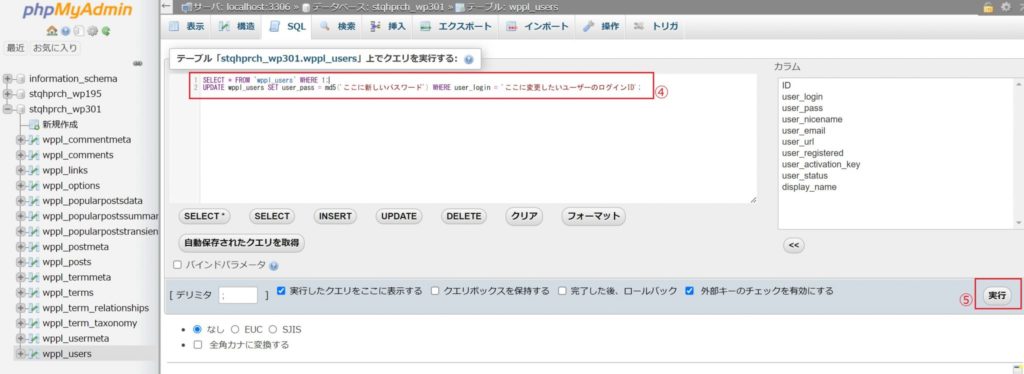1024x374 pixels.
Task: Click the デリミタ delimiter input field
Action: pos(238,295)
